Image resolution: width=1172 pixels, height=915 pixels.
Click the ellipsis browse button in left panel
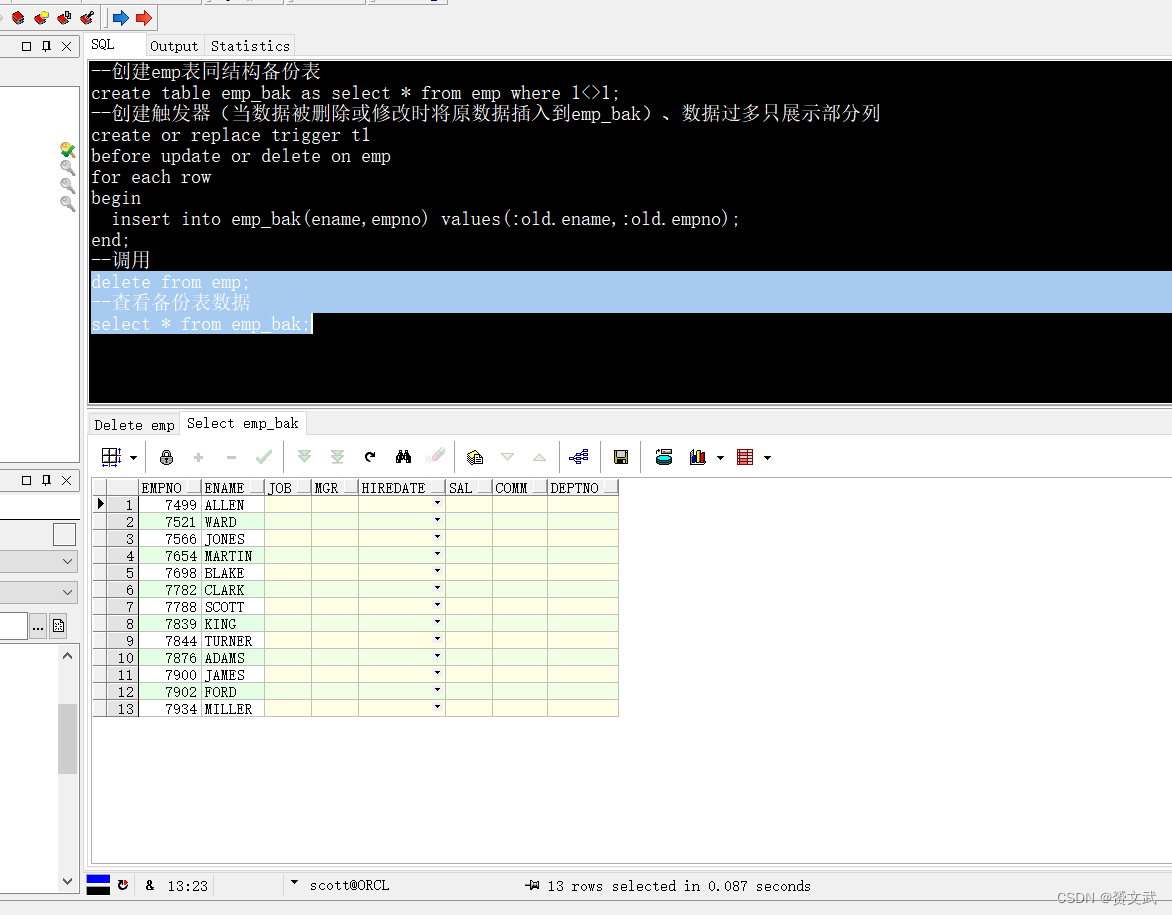(38, 626)
